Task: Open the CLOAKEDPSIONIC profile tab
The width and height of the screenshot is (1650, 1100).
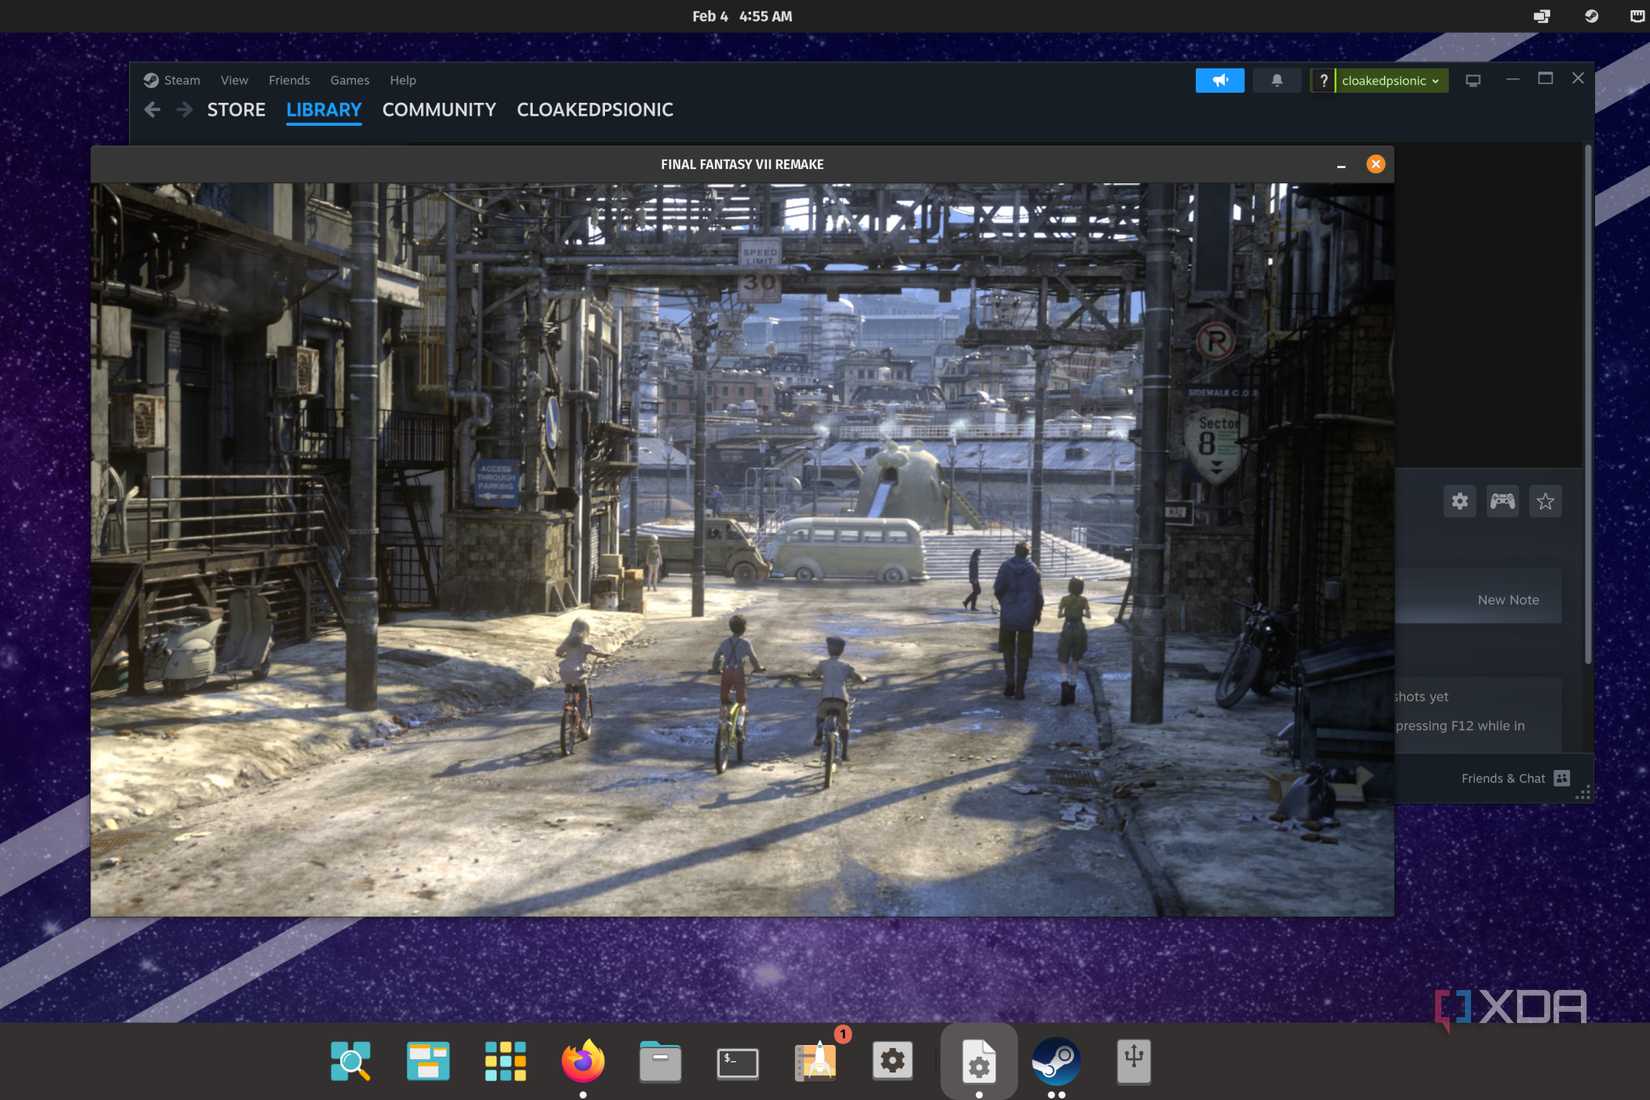Action: point(595,110)
